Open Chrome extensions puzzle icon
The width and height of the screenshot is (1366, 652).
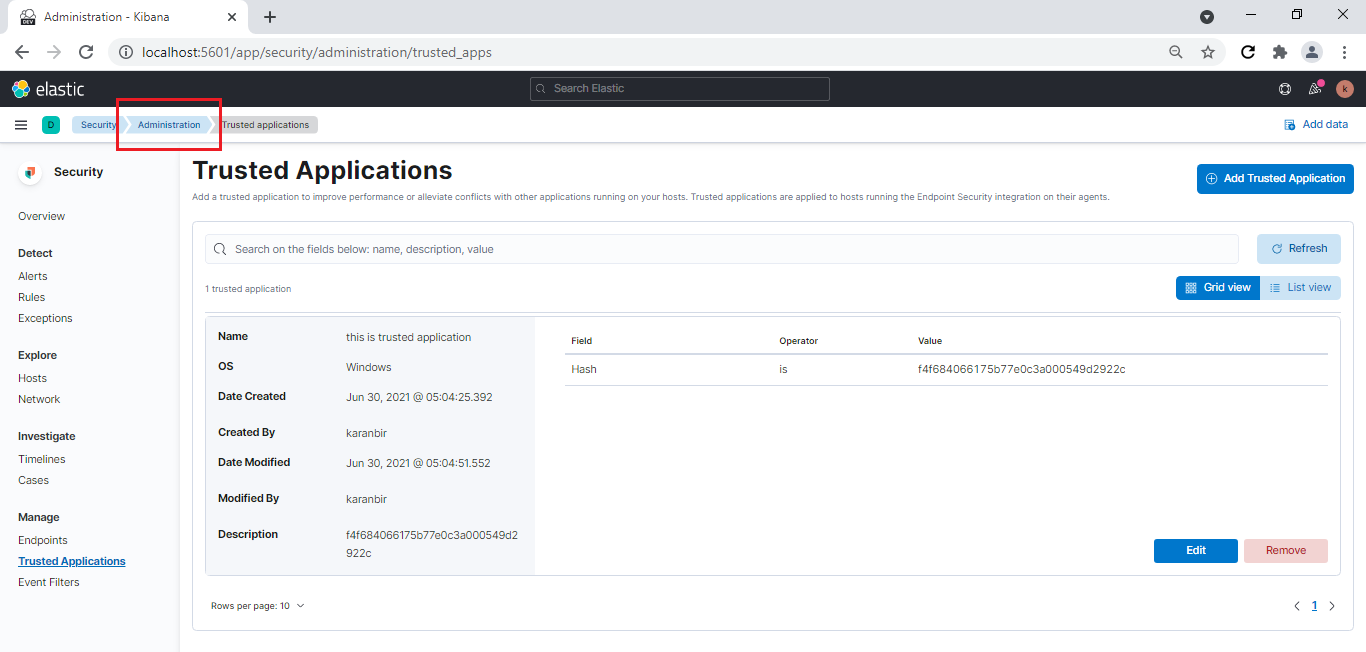coord(1280,51)
